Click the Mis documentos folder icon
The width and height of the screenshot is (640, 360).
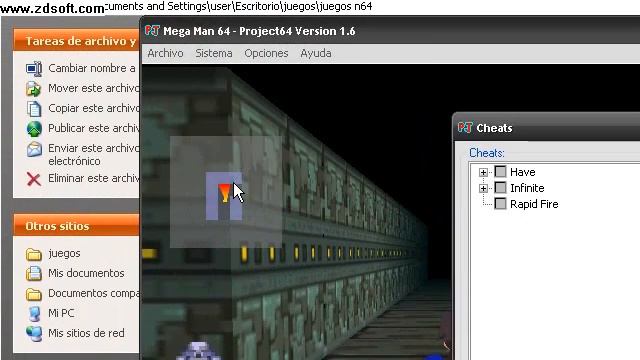click(x=34, y=273)
